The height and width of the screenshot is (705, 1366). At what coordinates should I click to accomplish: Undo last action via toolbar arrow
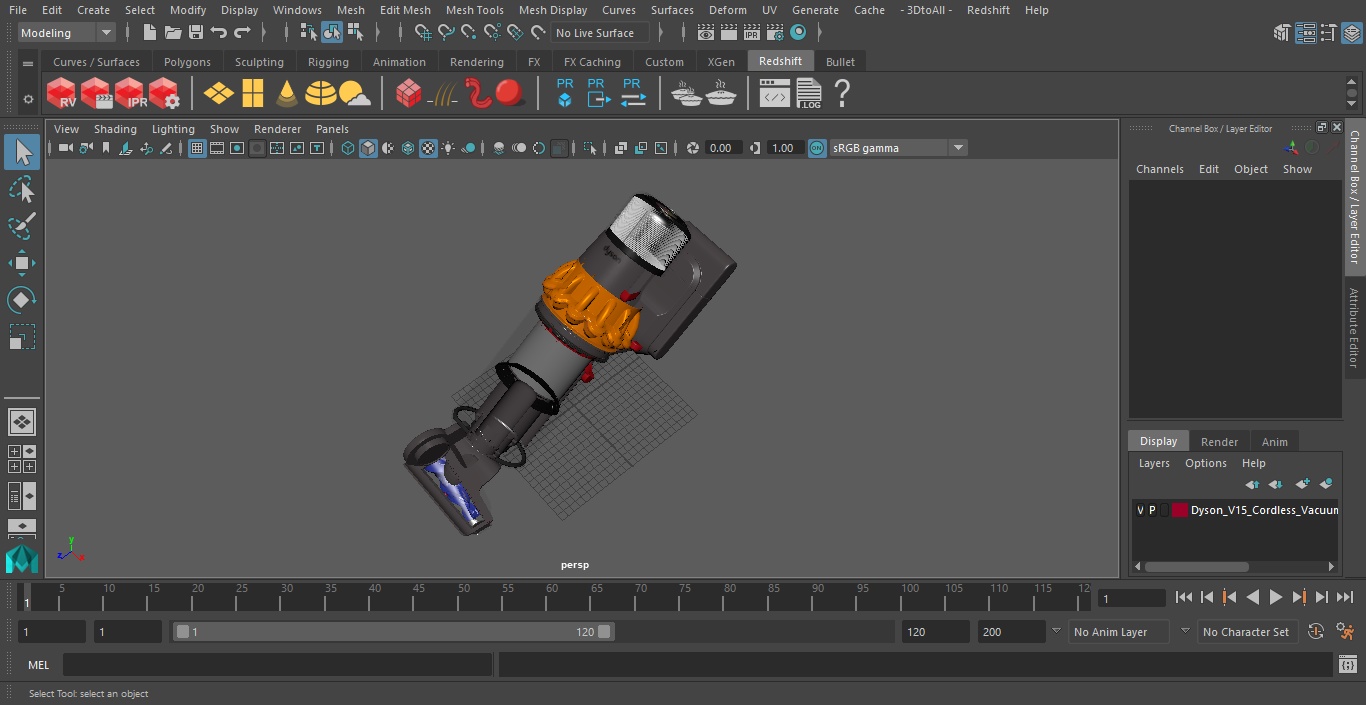[219, 33]
